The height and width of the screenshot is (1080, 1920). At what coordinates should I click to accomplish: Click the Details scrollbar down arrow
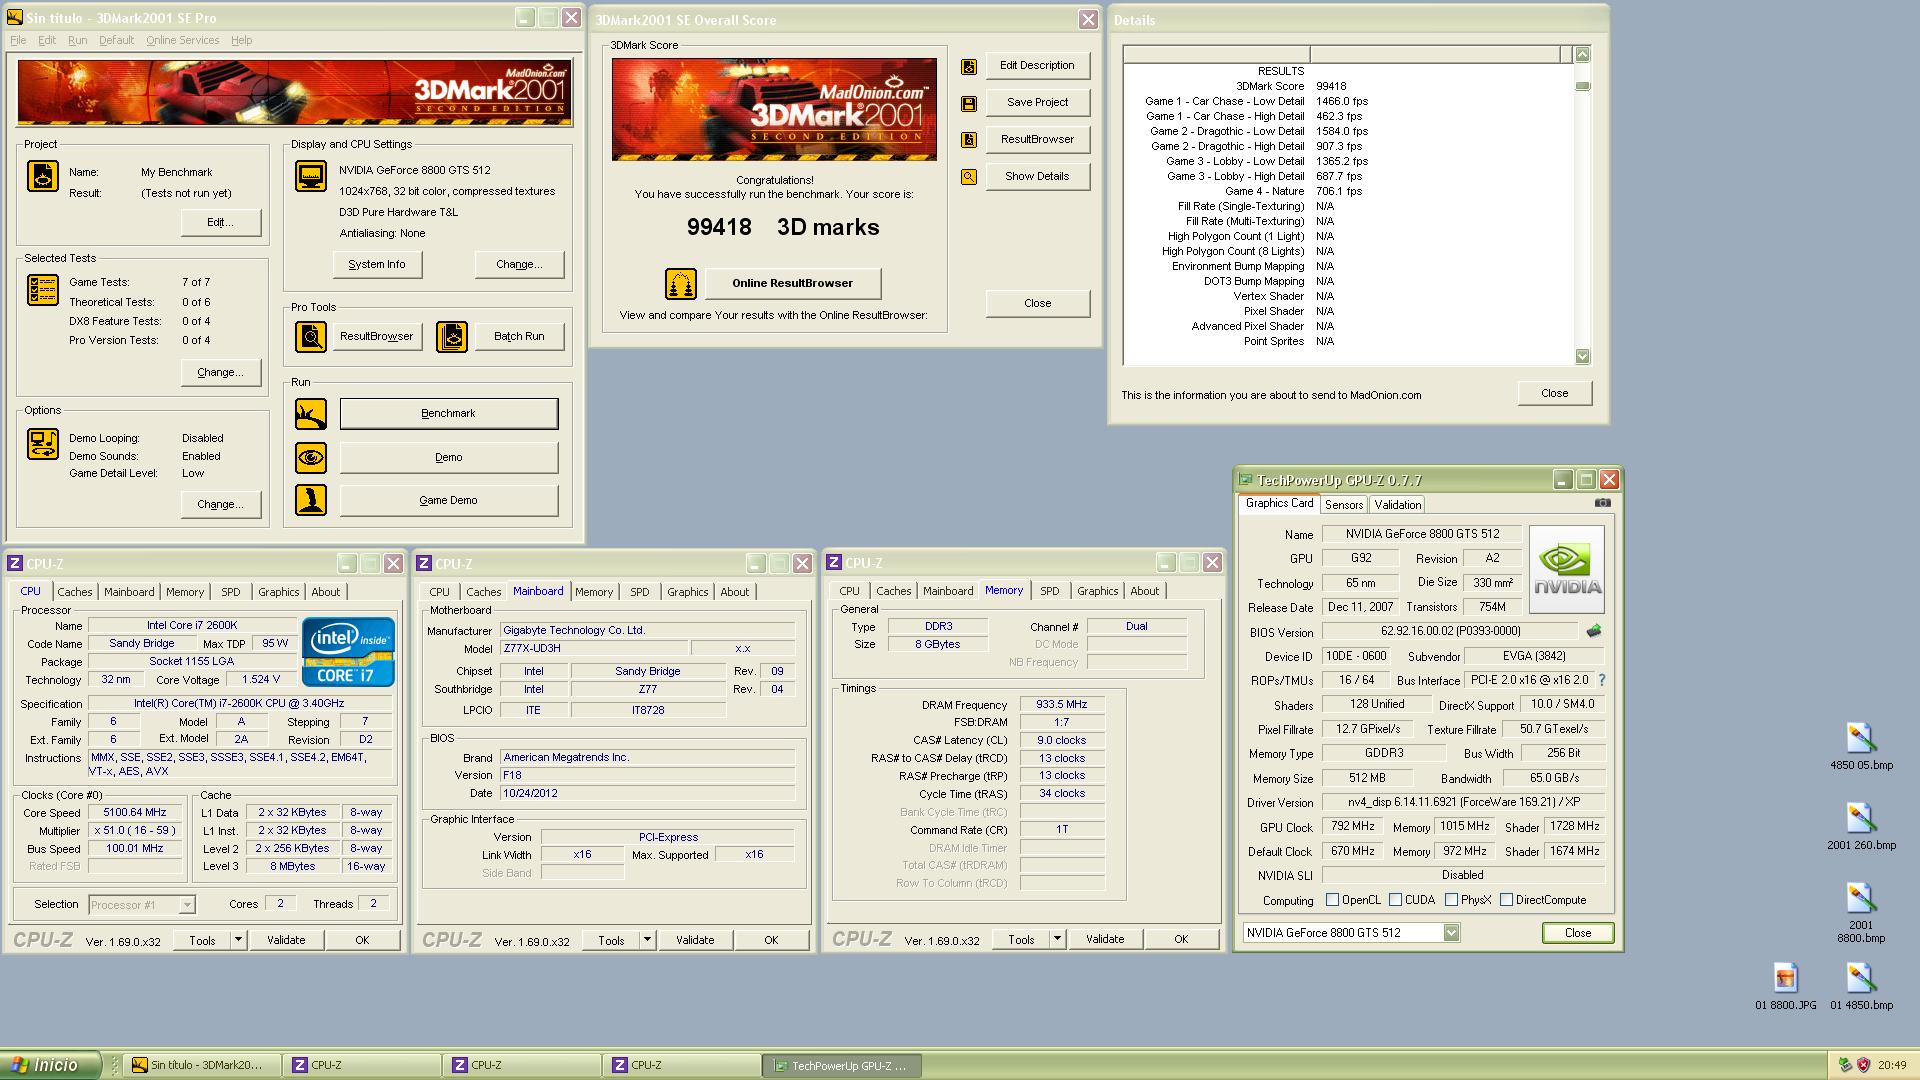(1582, 357)
